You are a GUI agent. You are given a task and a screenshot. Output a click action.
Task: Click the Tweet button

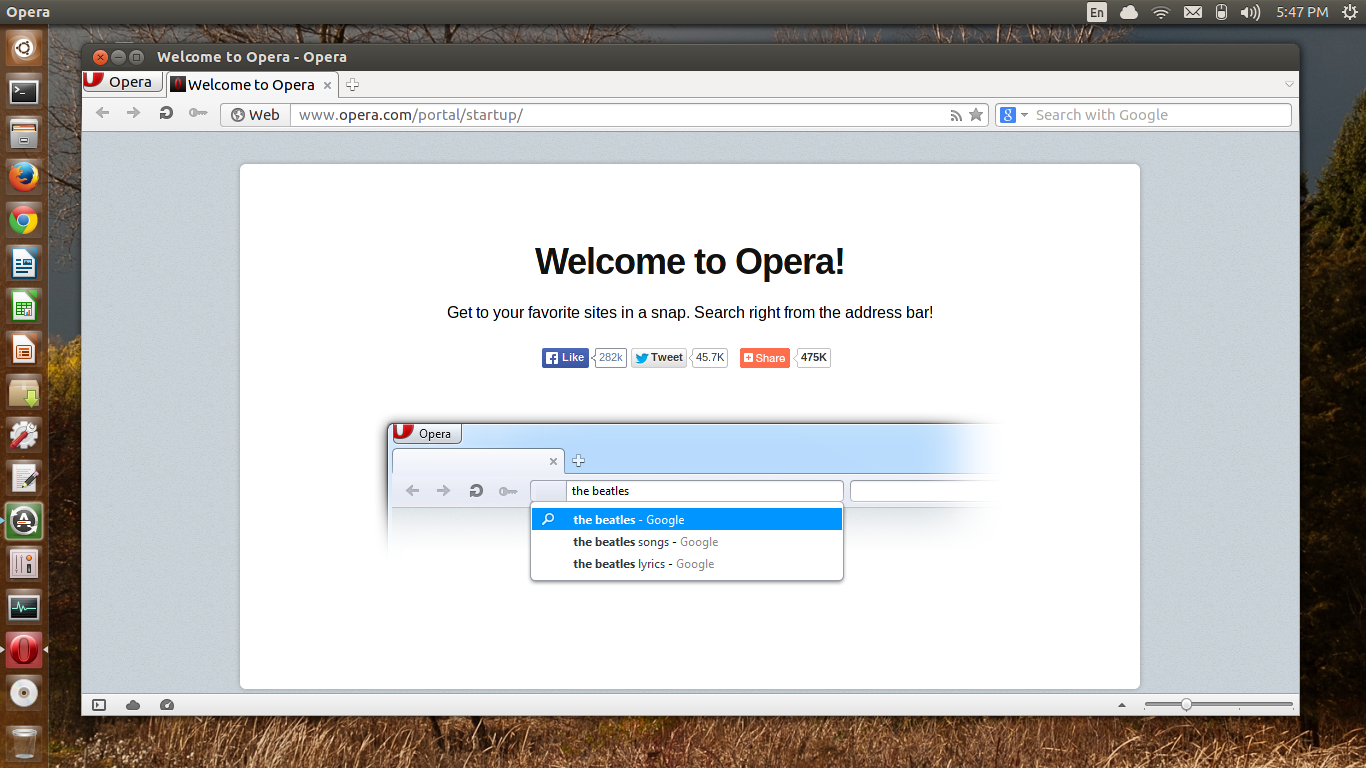click(x=659, y=358)
